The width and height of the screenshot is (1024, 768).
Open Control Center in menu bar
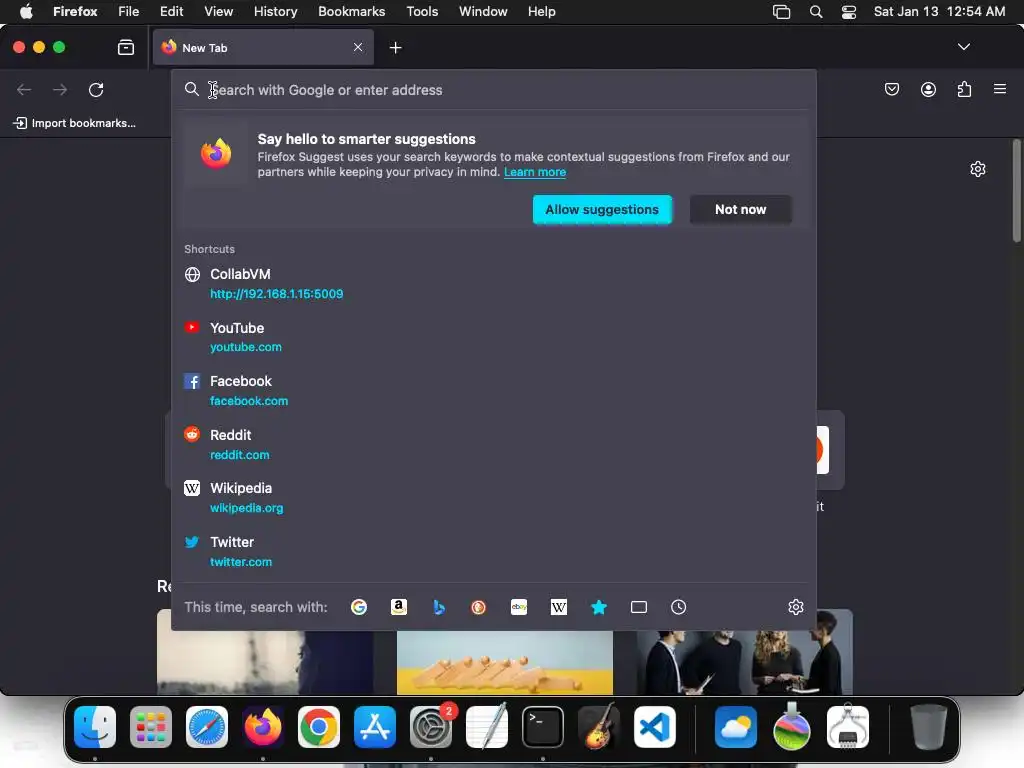[x=848, y=12]
